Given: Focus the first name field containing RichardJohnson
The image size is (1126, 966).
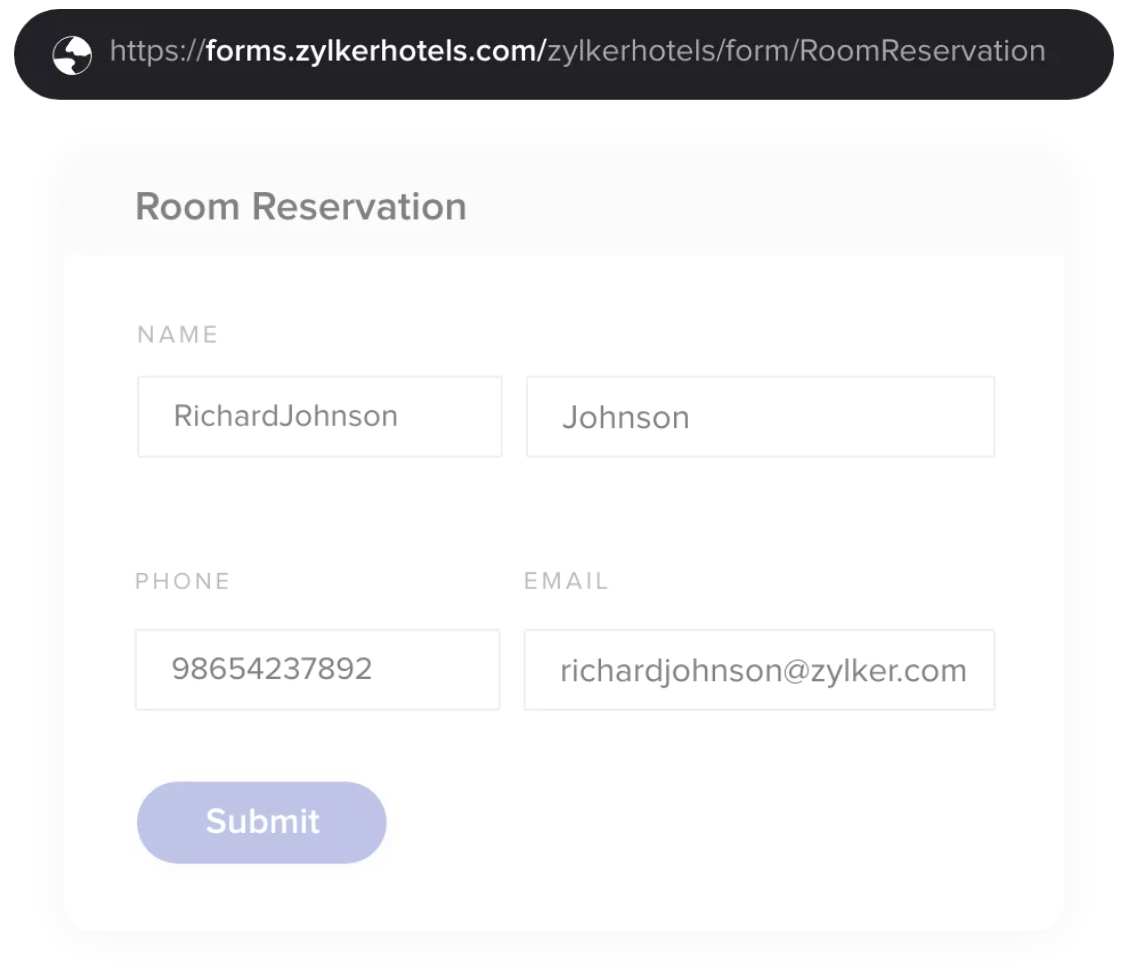Looking at the screenshot, I should click(319, 417).
